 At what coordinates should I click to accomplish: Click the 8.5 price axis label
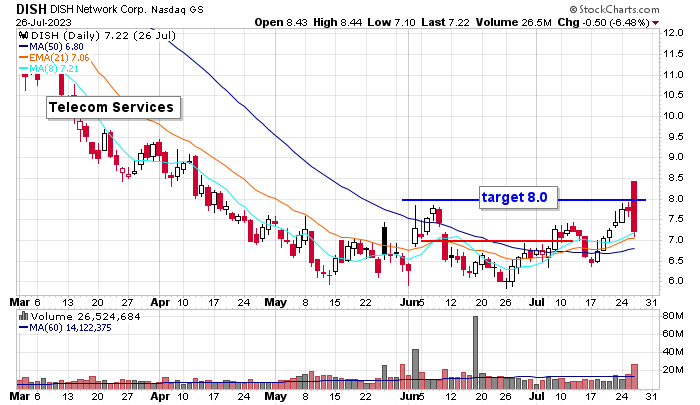(675, 178)
